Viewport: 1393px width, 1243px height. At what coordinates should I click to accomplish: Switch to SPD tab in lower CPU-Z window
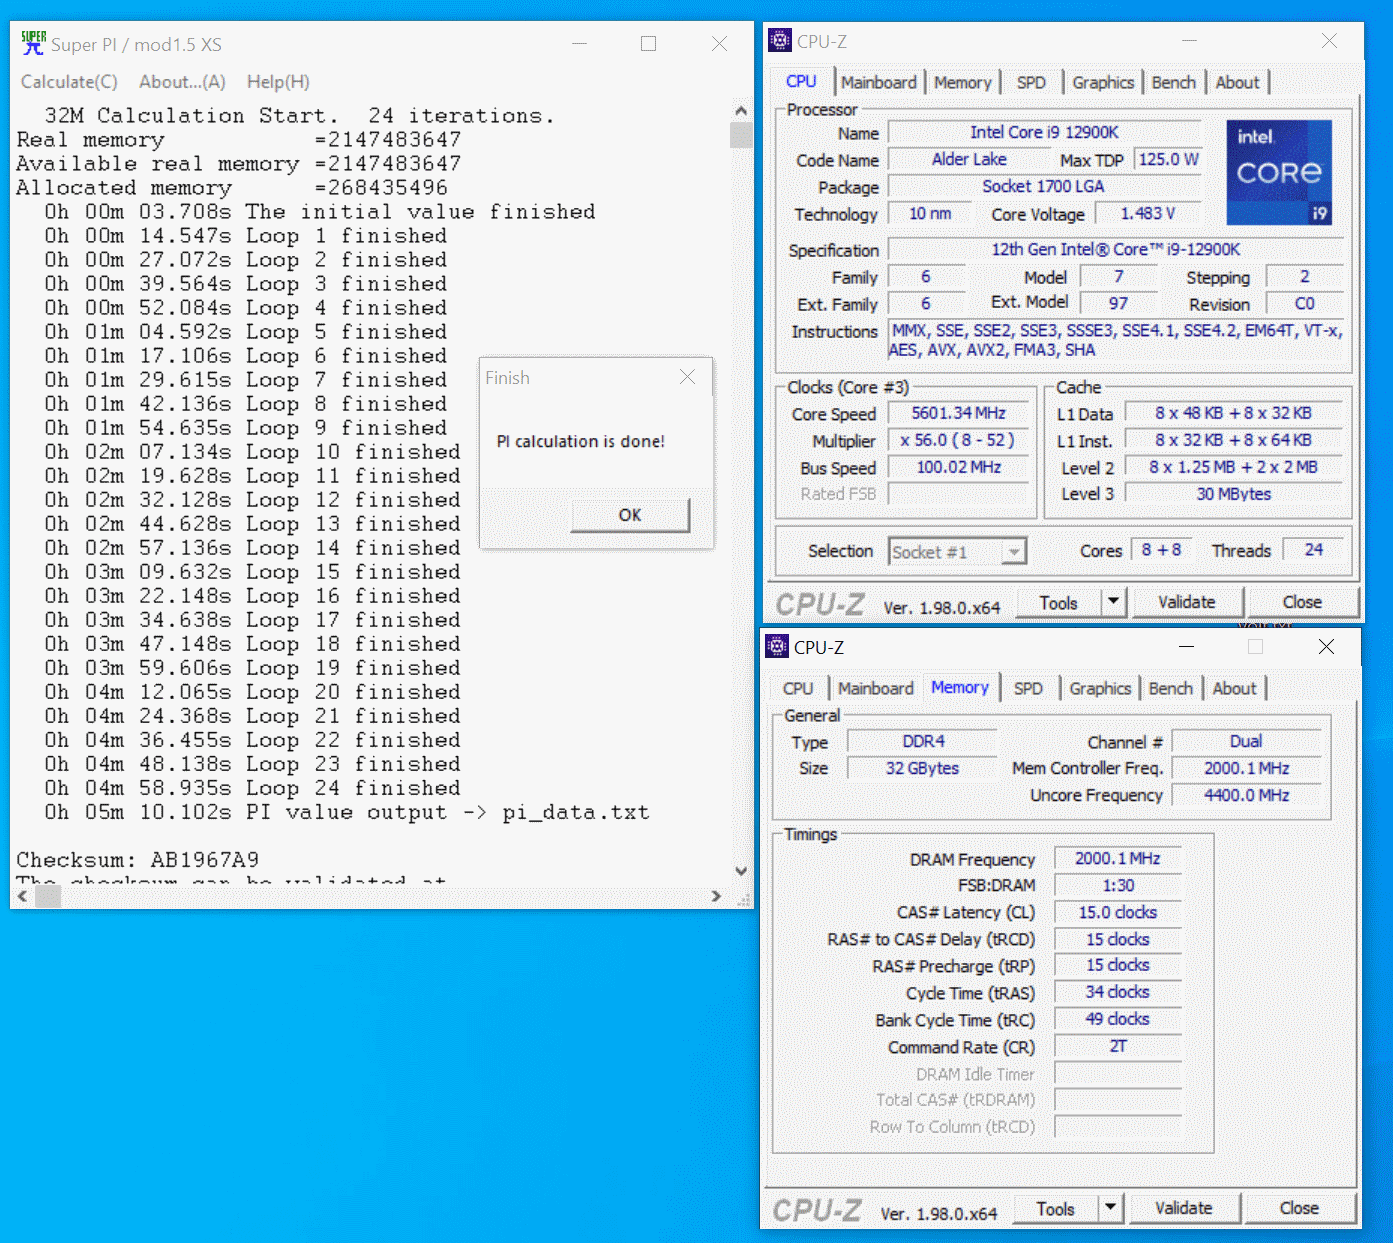pos(1028,688)
